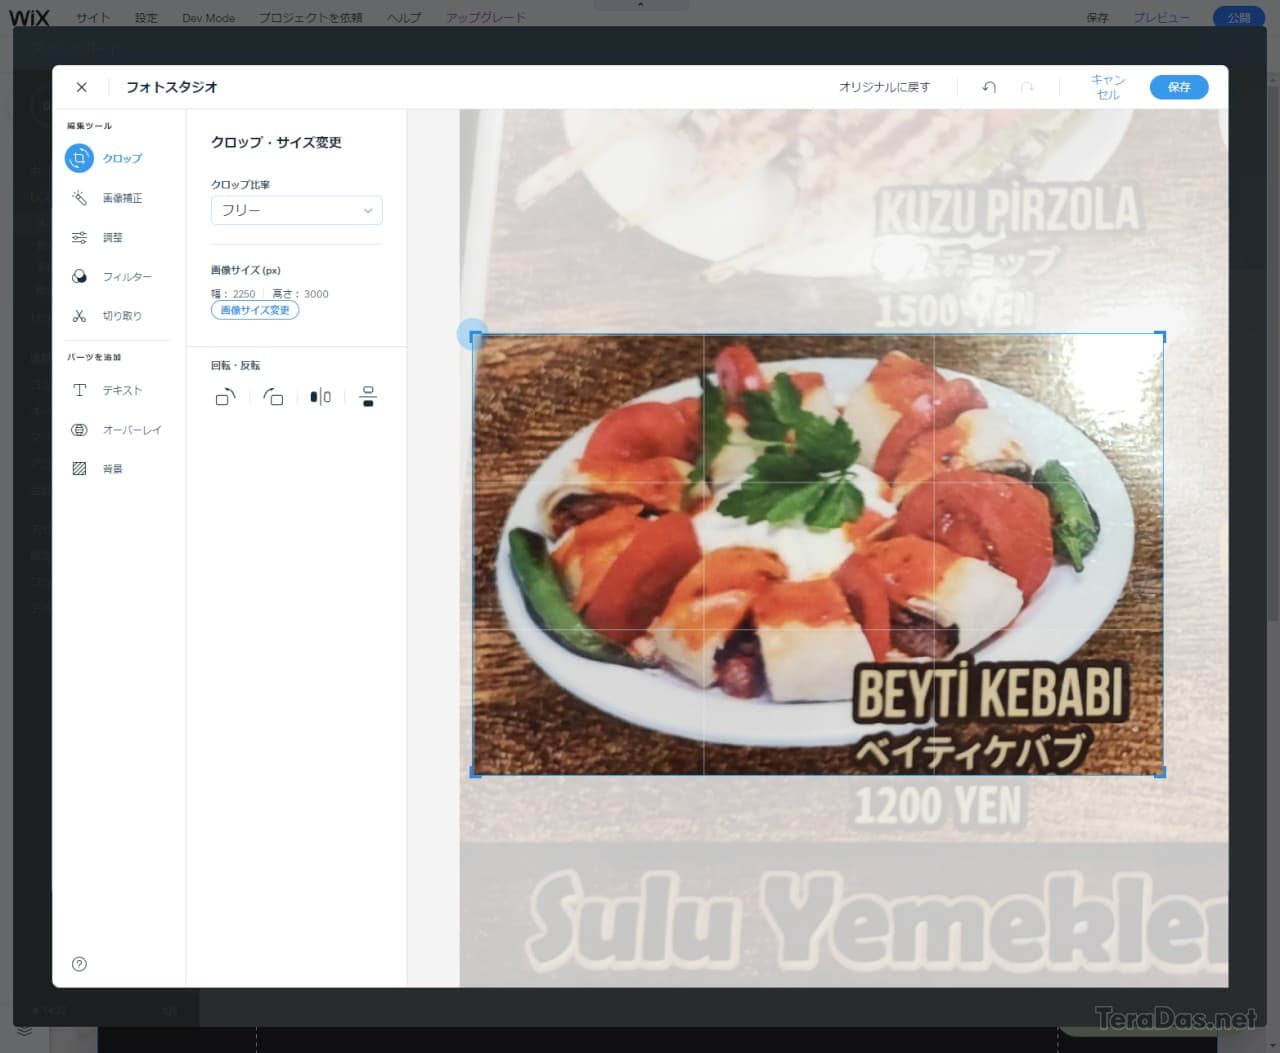This screenshot has width=1280, height=1053.
Task: Flip image horizontally icon
Action: 320,397
